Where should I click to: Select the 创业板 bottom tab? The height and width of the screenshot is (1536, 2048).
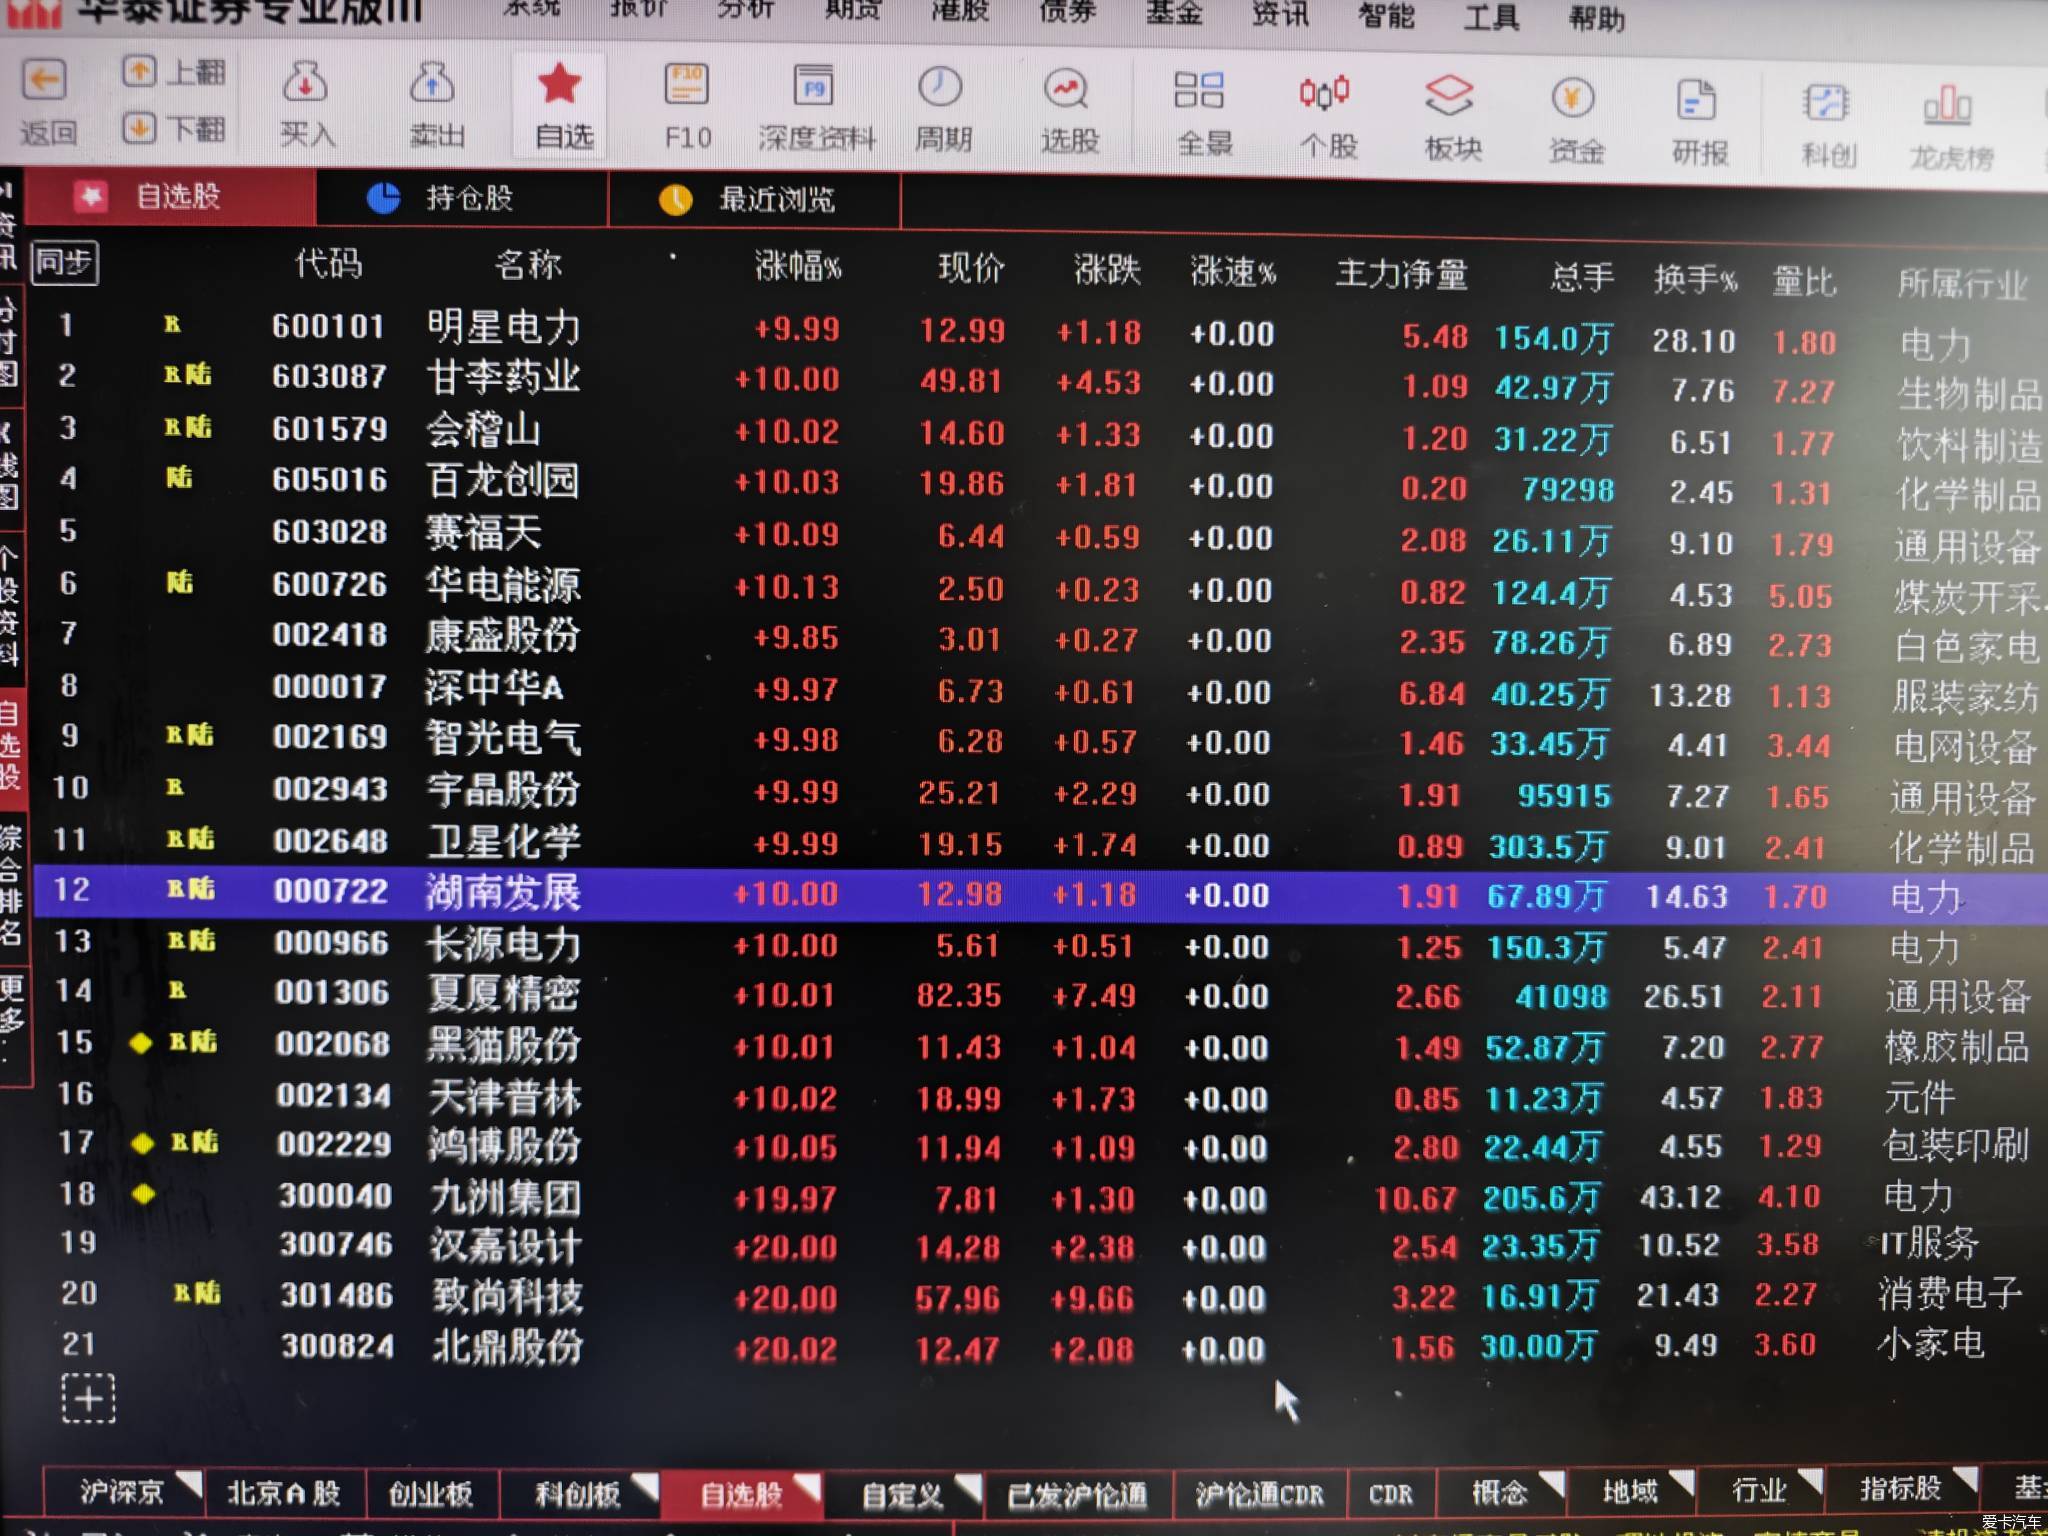click(x=431, y=1494)
